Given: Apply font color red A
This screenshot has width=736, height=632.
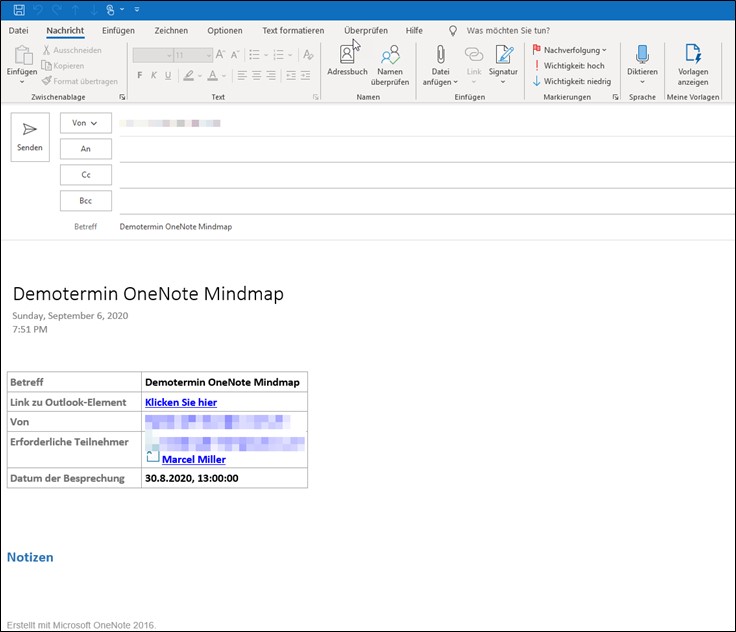Looking at the screenshot, I should [213, 75].
